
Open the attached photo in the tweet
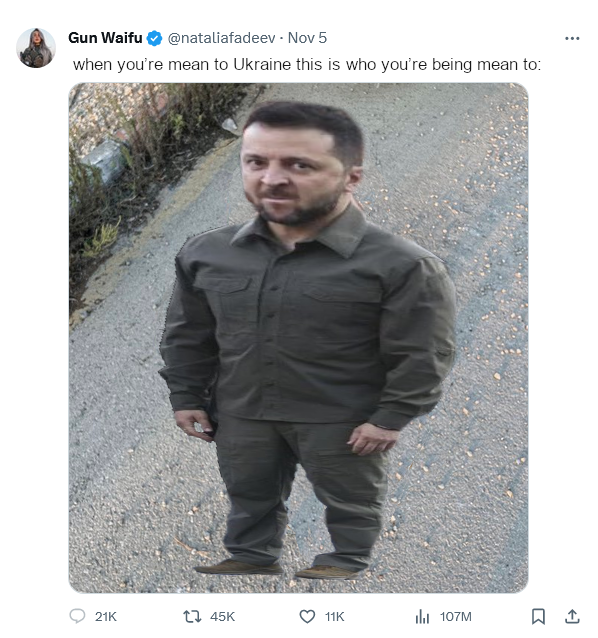[x=298, y=337]
